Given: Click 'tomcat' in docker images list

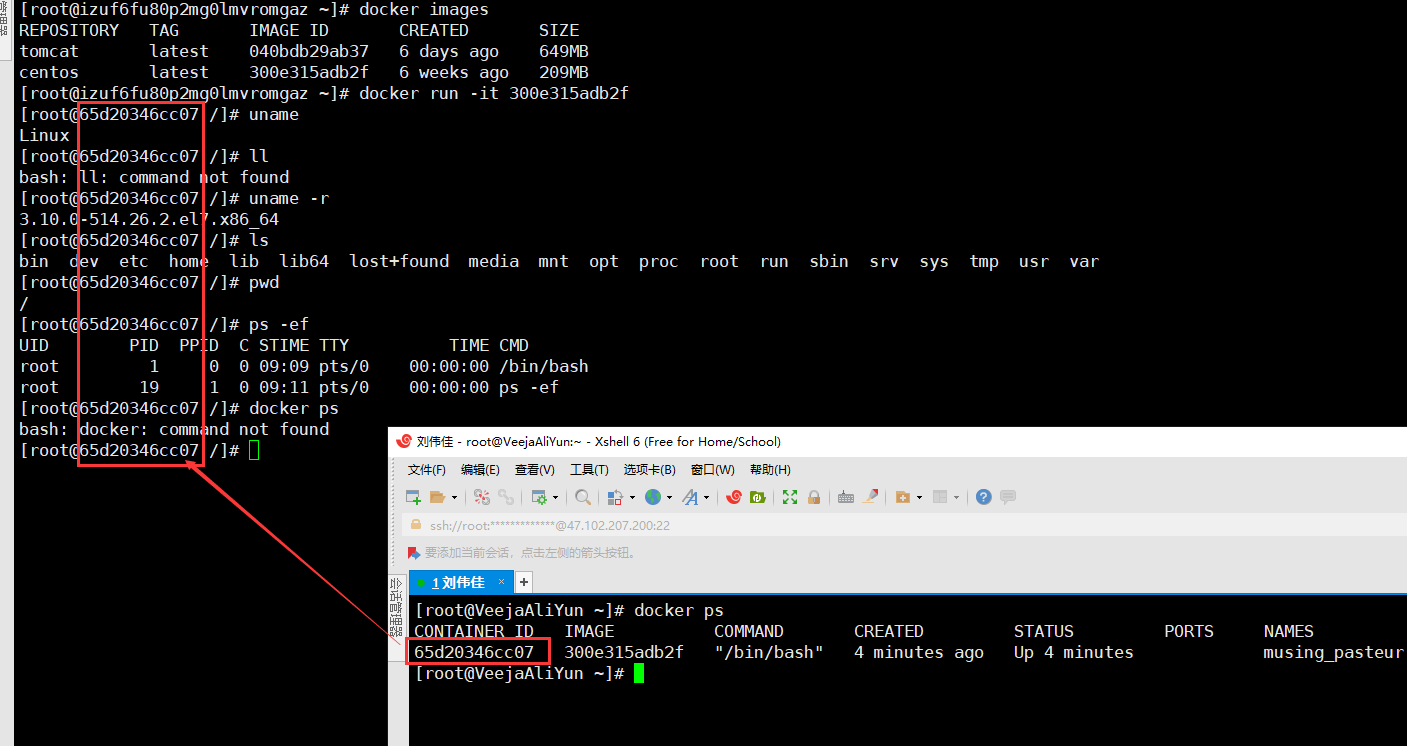Looking at the screenshot, I should tap(49, 51).
